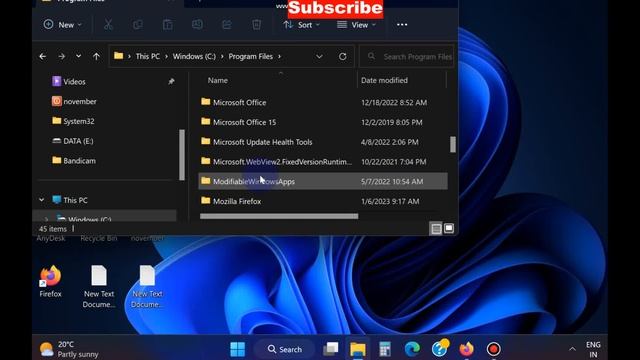This screenshot has width=640, height=360.
Task: Open Calculator from the taskbar
Action: coord(384,349)
